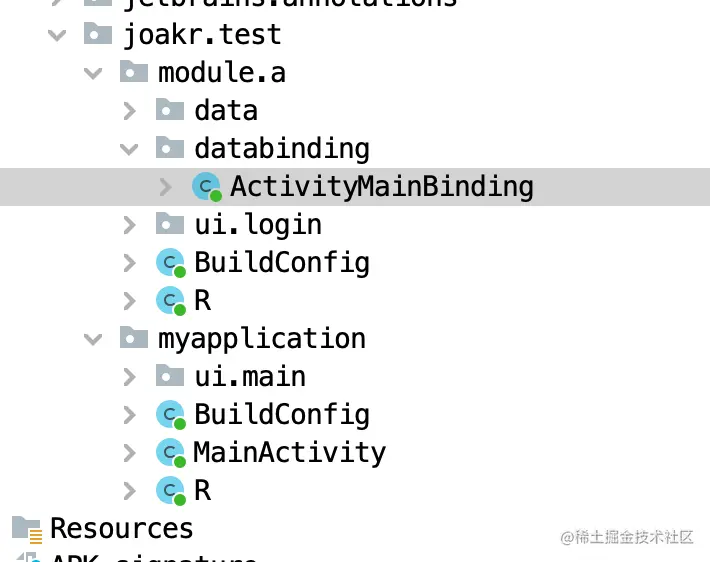The width and height of the screenshot is (710, 562).
Task: Expand the ui.main package chevron
Action: [130, 377]
